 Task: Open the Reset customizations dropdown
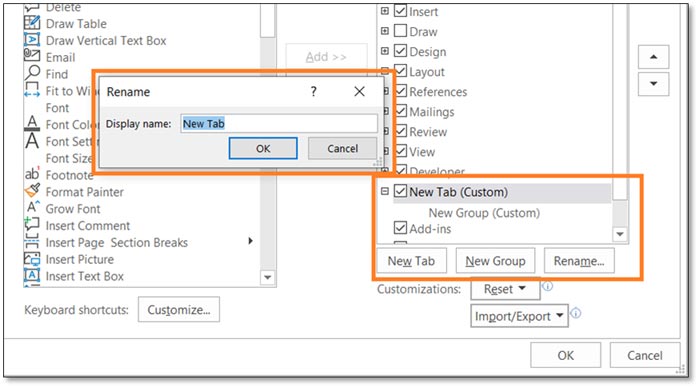tap(505, 289)
